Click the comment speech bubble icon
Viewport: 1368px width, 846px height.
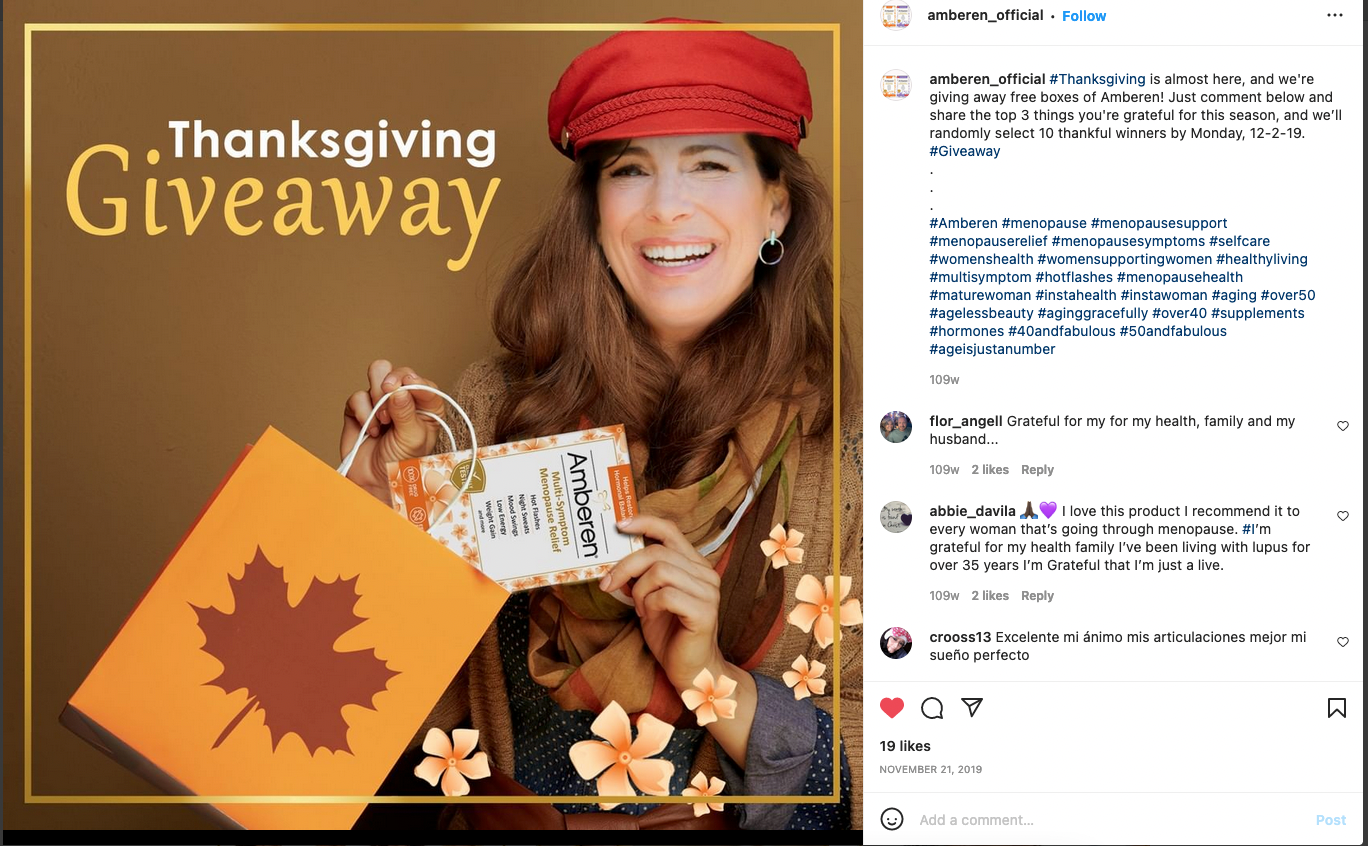(x=932, y=708)
